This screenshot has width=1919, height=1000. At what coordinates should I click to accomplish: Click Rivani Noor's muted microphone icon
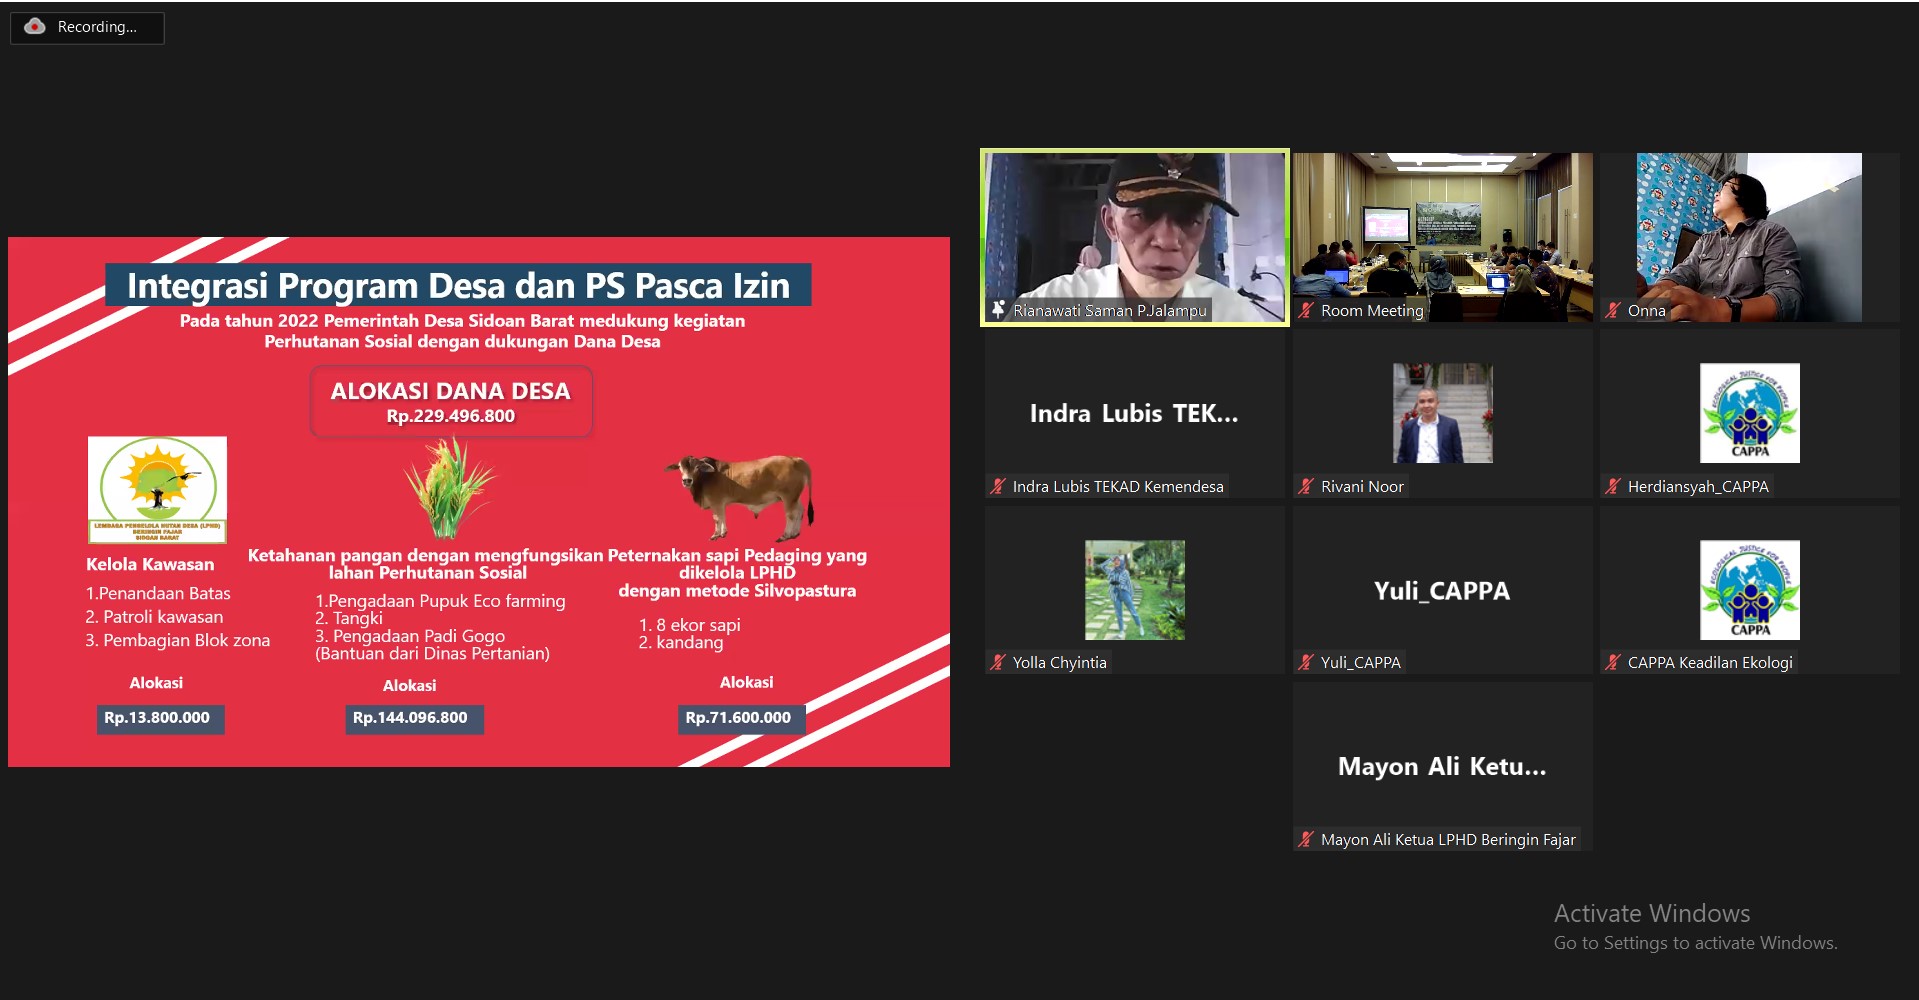tap(1306, 487)
